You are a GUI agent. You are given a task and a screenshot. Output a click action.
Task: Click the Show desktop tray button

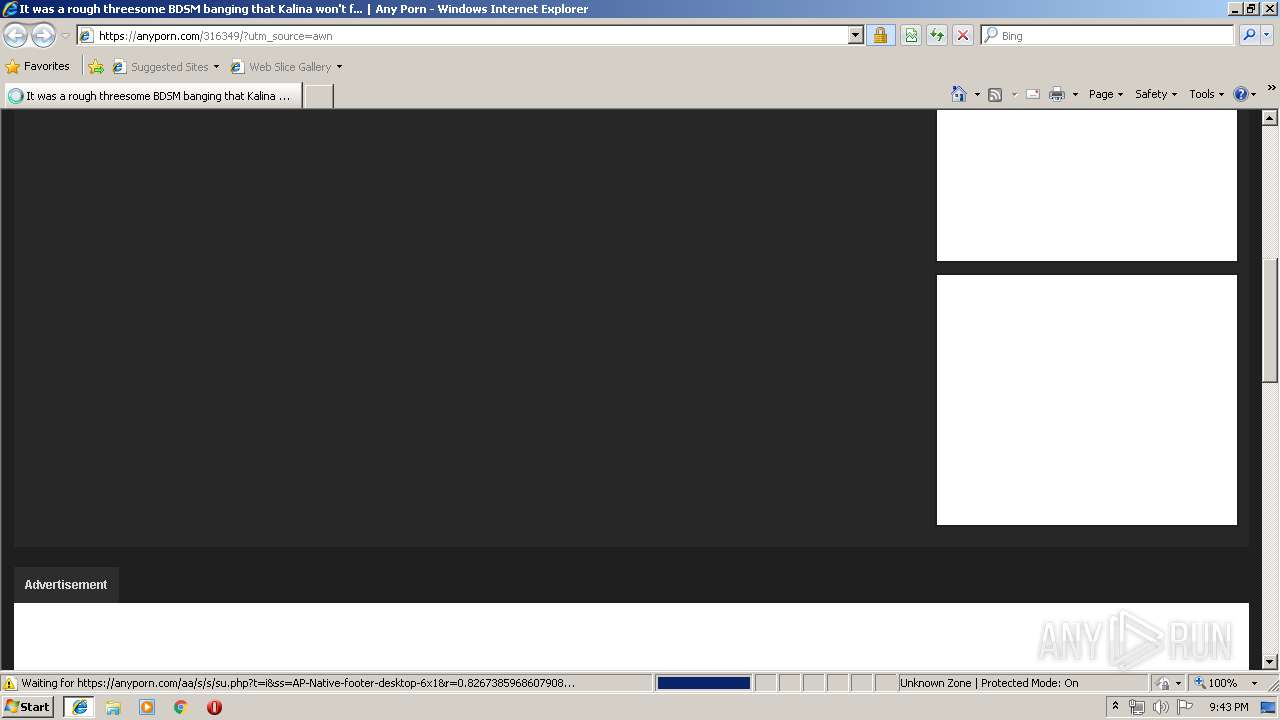click(1269, 707)
